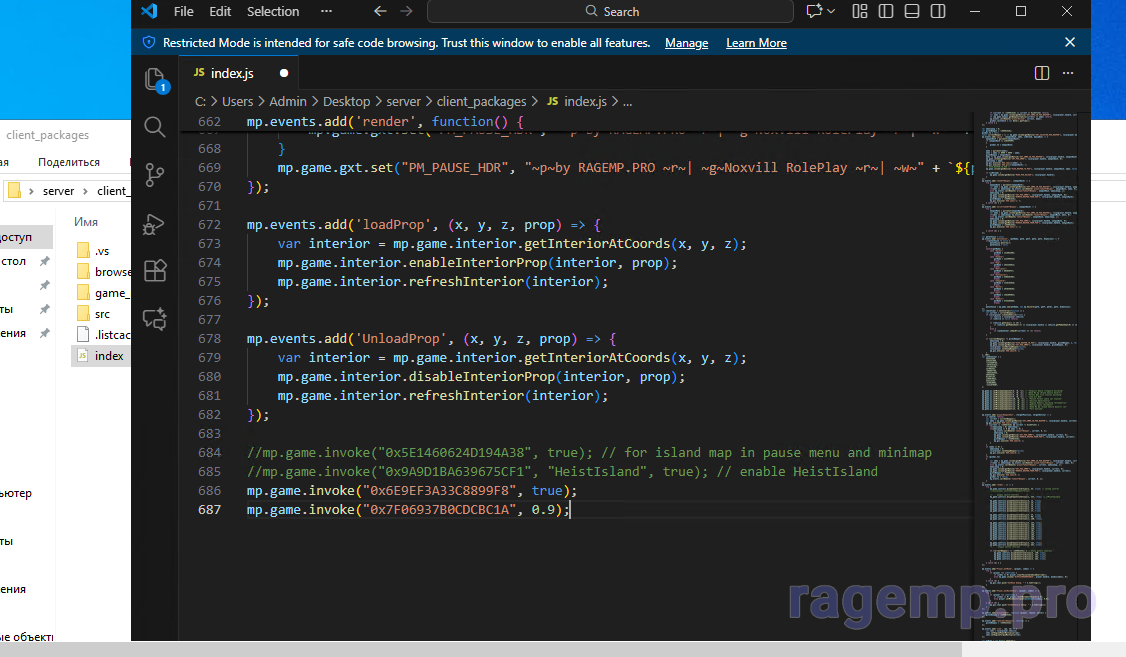Toggle the bottom Panel visibility
Screen dimensions: 1126x657
click(x=910, y=11)
